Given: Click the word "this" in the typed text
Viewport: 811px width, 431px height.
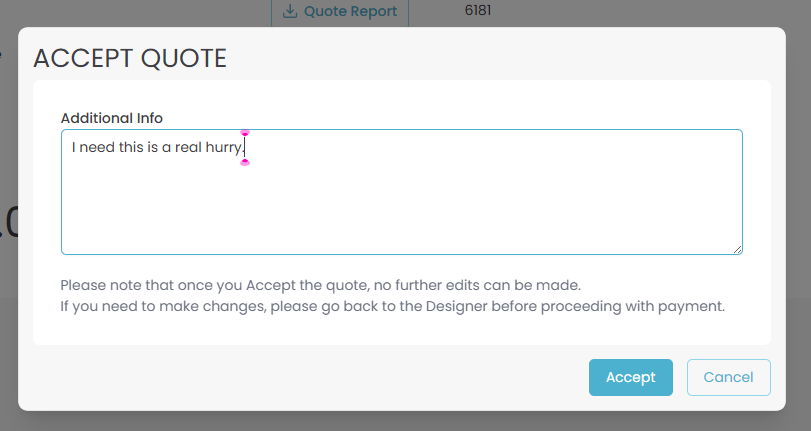Looking at the screenshot, I should tap(131, 148).
